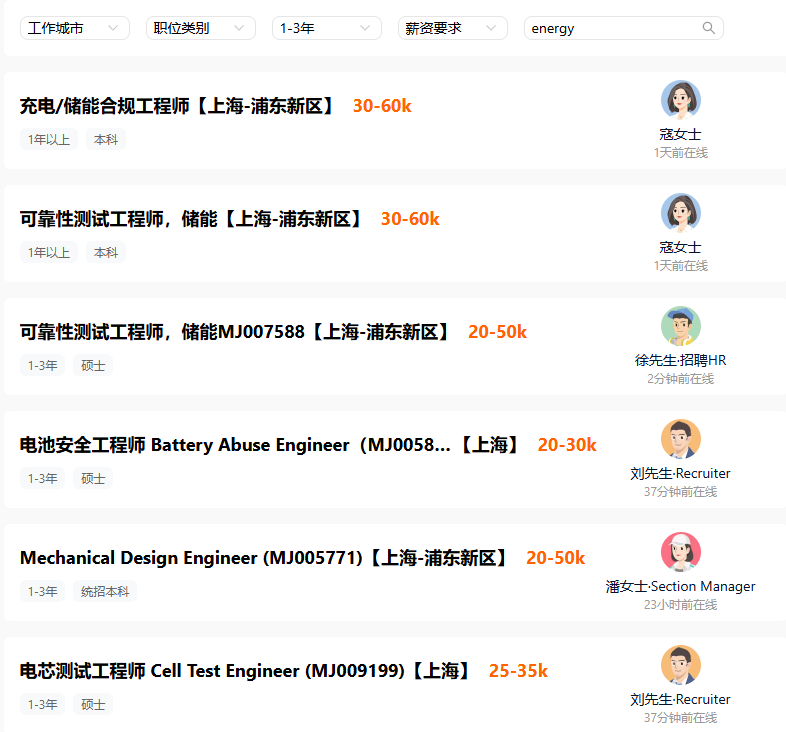Open job Battery Abuse Engineer listing
786x732 pixels.
(x=270, y=445)
